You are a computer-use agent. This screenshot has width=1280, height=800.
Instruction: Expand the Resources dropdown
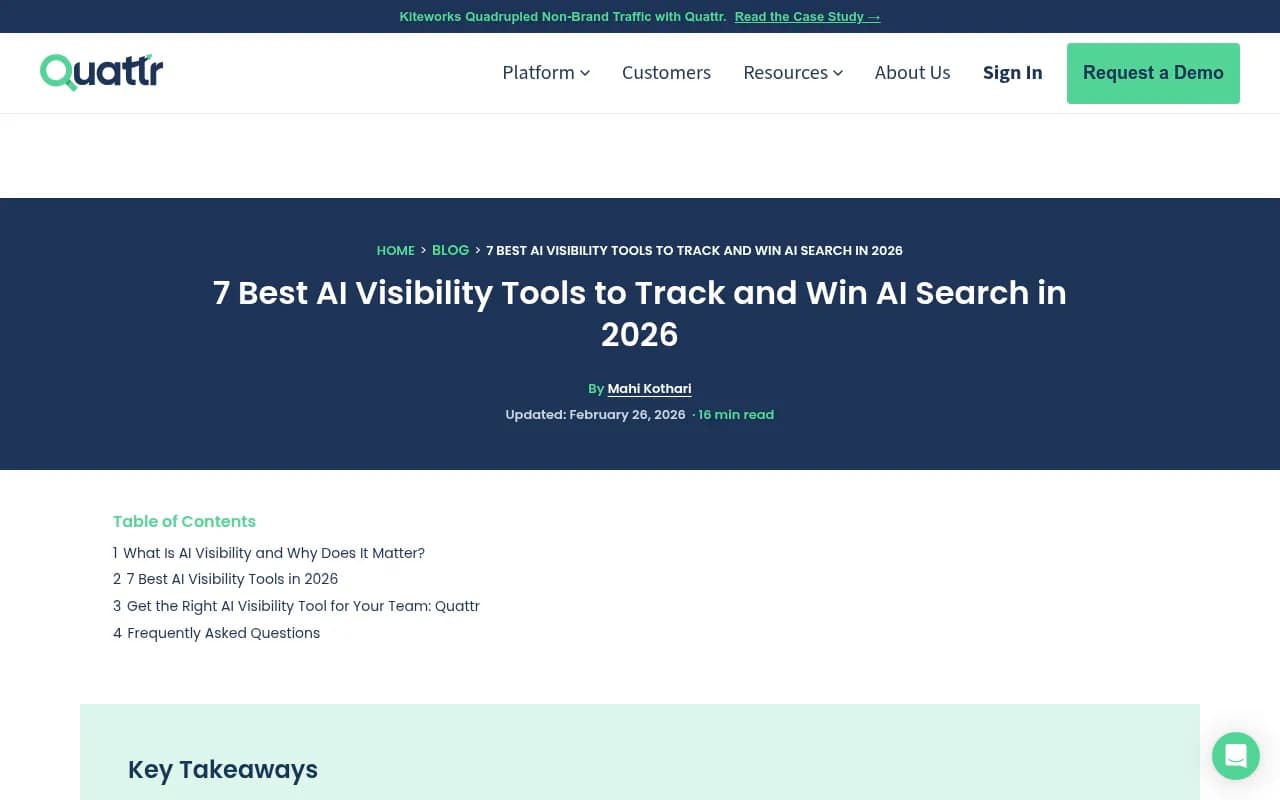coord(793,73)
